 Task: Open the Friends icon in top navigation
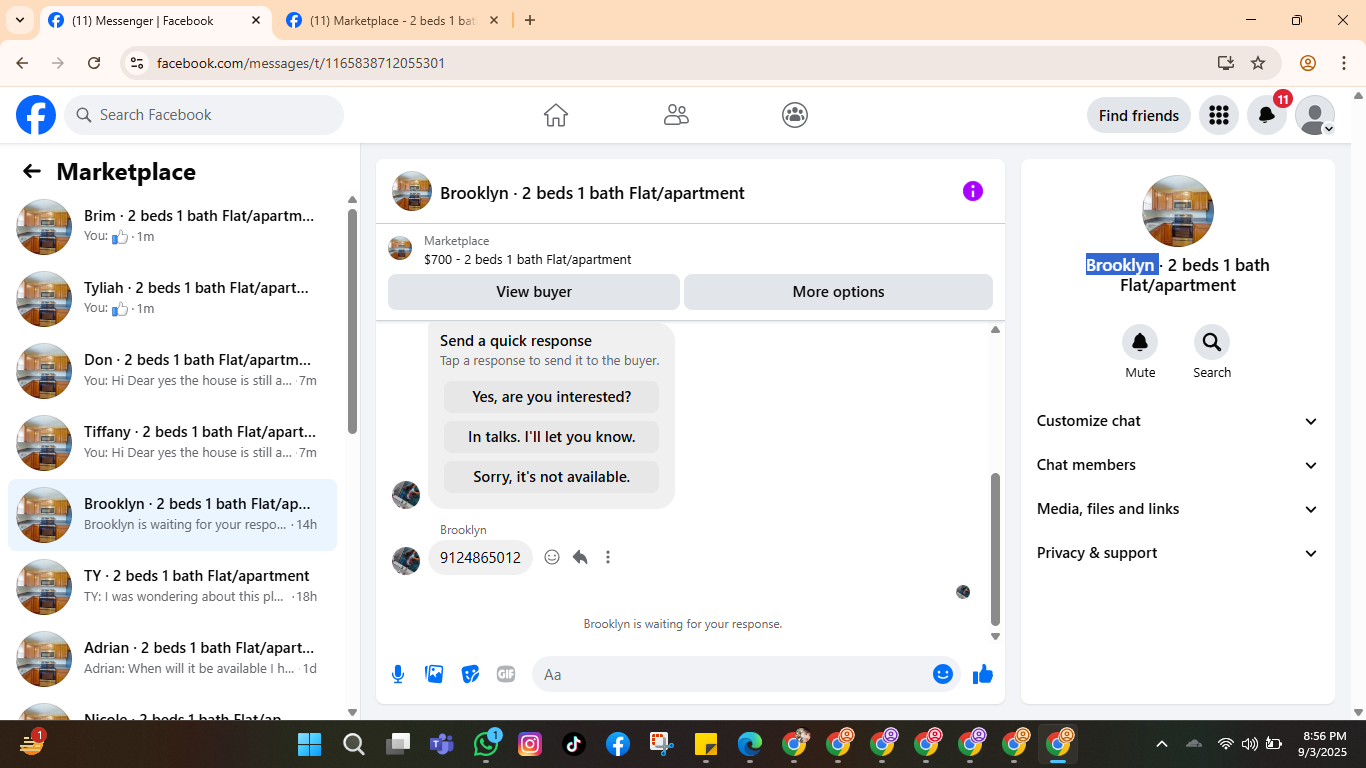676,115
